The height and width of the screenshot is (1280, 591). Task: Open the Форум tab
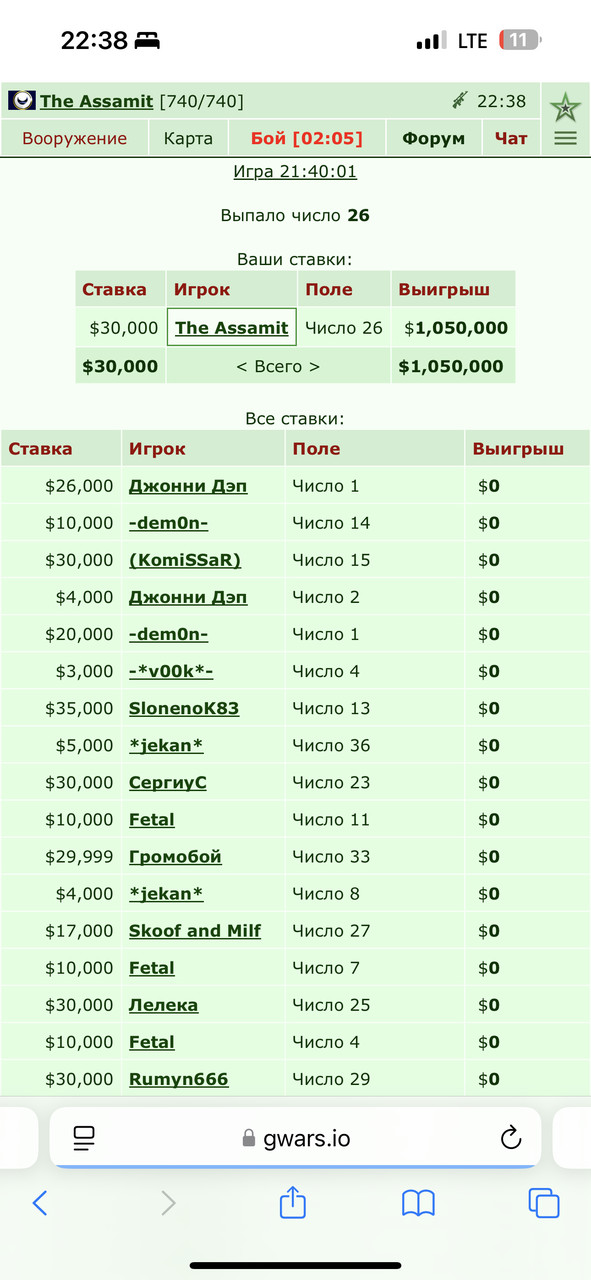tap(434, 138)
